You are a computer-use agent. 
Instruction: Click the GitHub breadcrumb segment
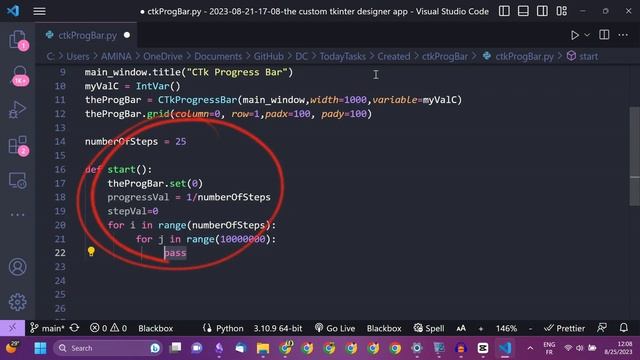click(268, 56)
